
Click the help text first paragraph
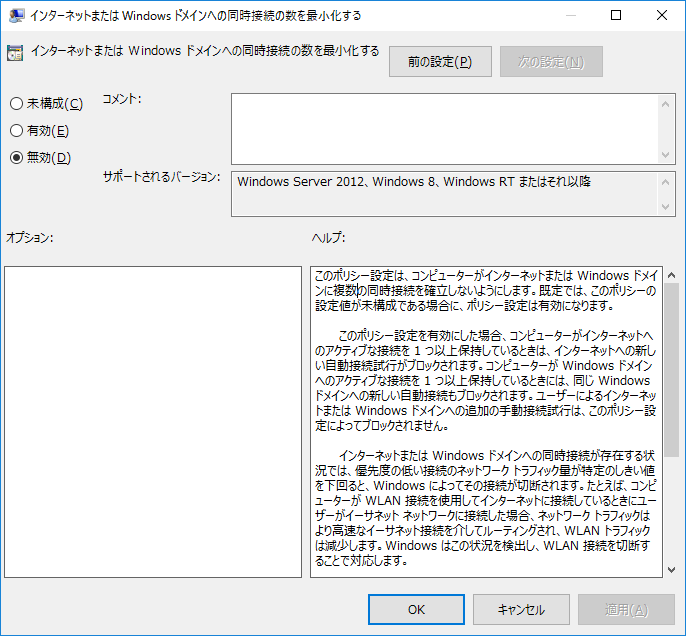tap(486, 290)
